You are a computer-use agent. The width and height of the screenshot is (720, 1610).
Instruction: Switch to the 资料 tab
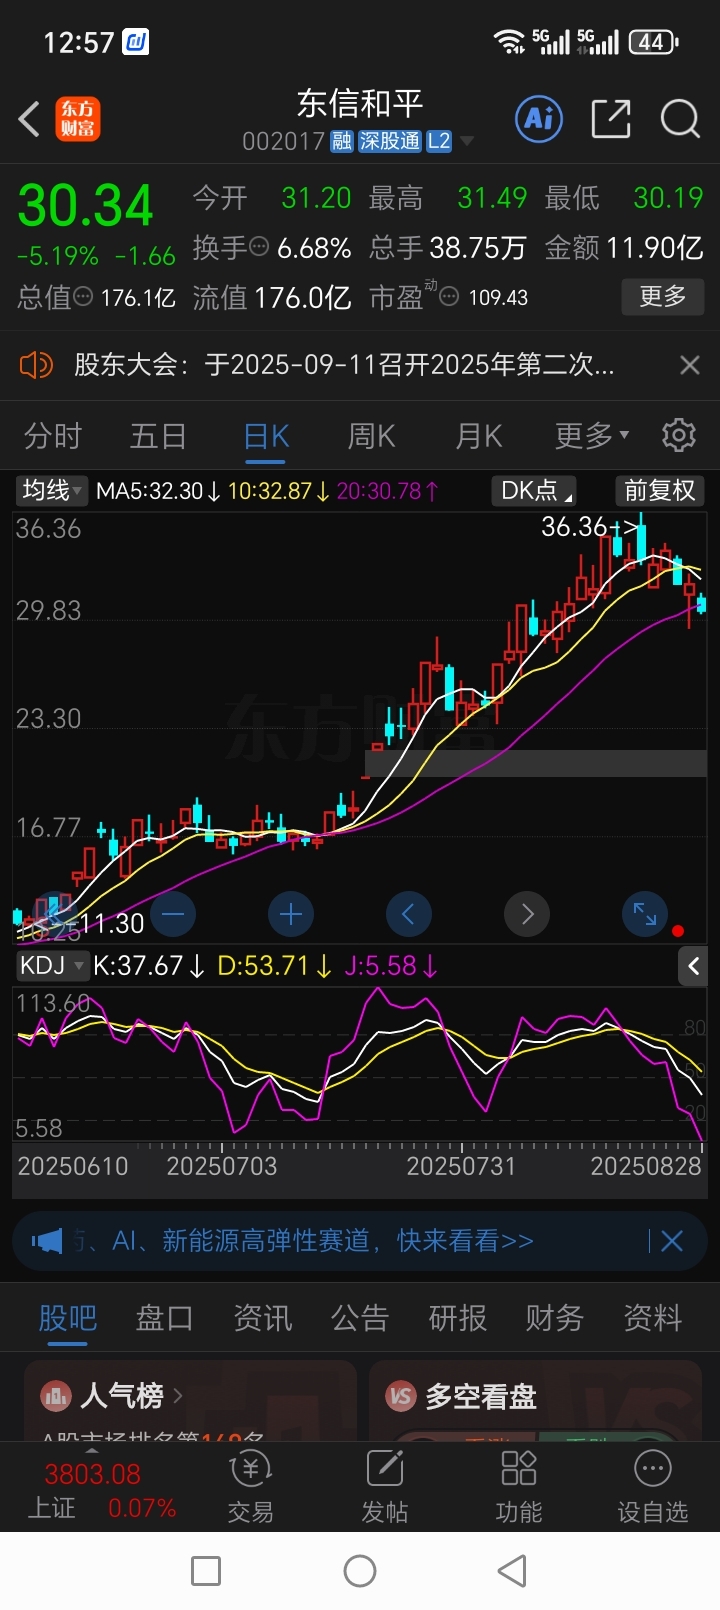click(x=653, y=1318)
